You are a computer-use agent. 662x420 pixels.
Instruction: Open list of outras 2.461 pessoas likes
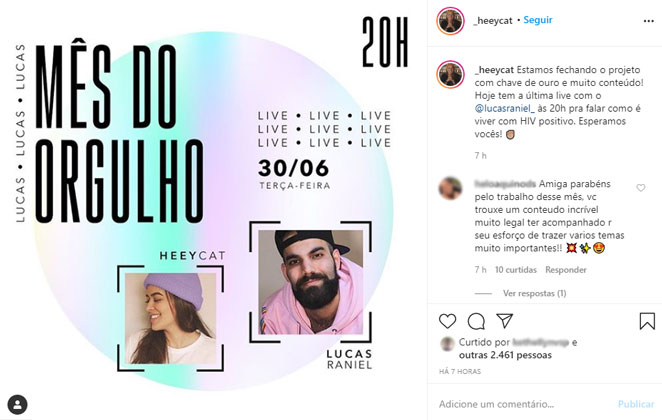click(x=505, y=355)
